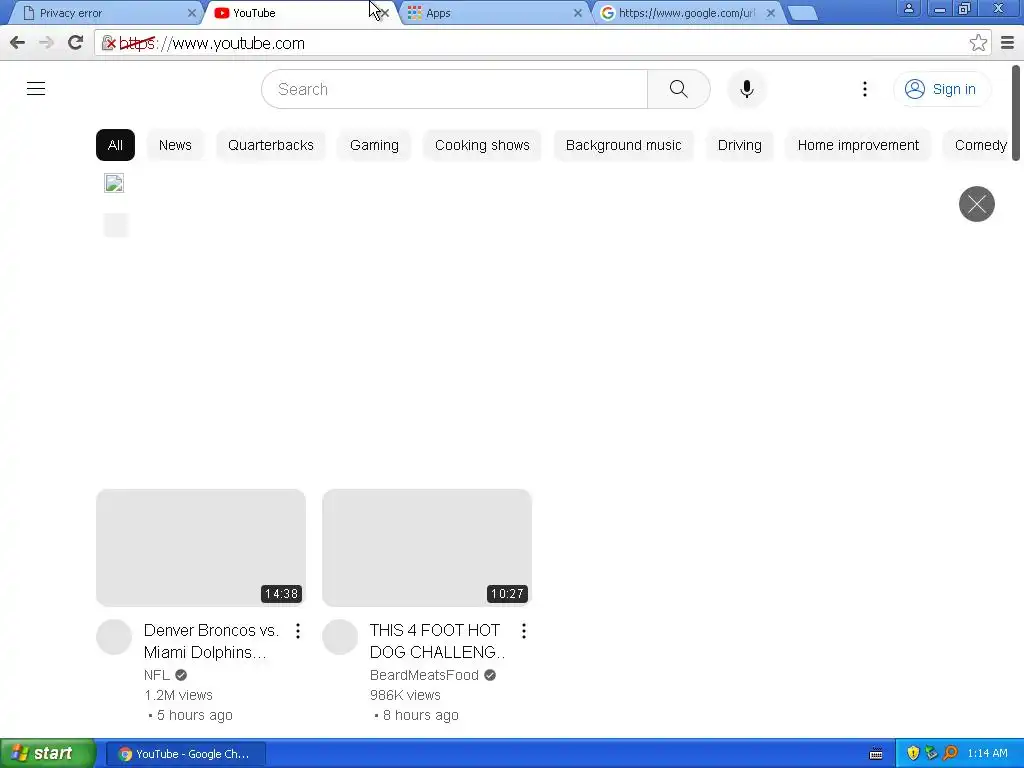Close the google.com/url tab
This screenshot has width=1024, height=768.
pyautogui.click(x=771, y=13)
